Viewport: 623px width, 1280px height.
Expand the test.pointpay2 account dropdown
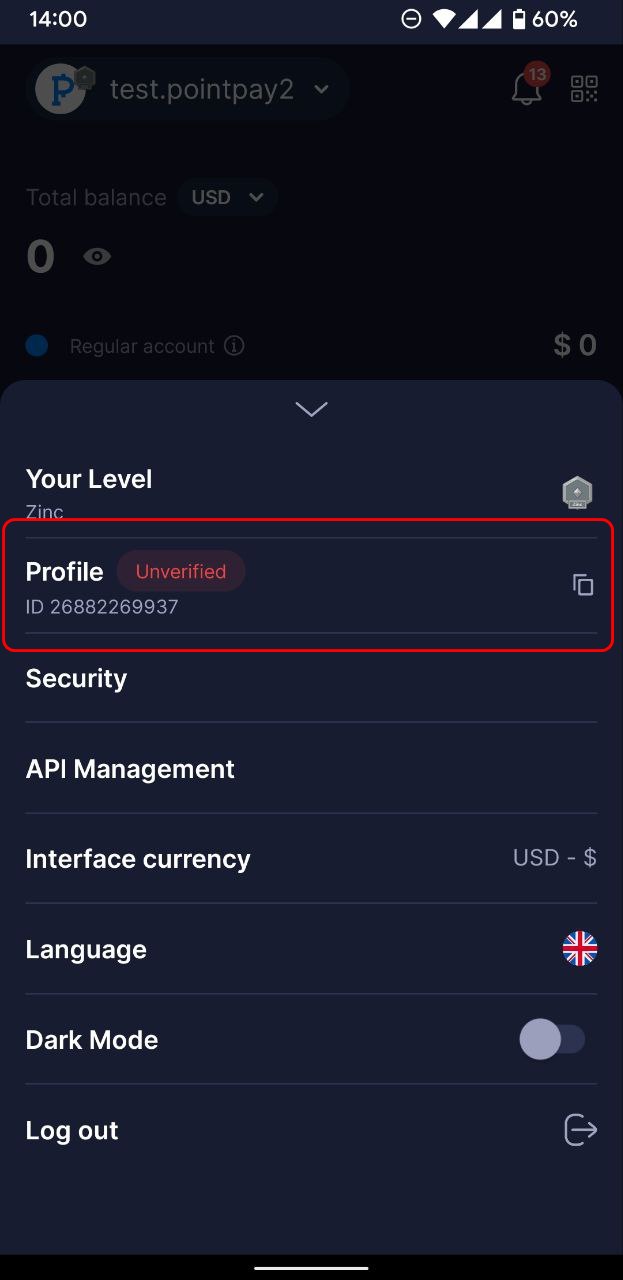[321, 89]
